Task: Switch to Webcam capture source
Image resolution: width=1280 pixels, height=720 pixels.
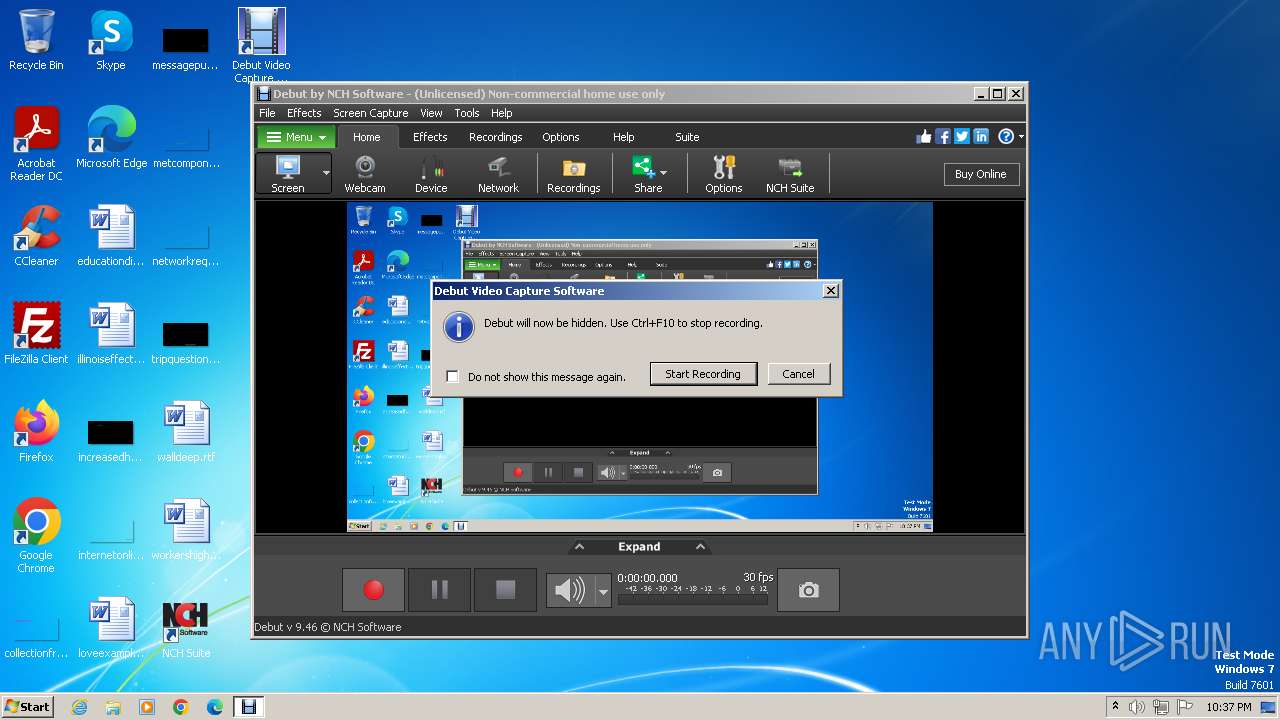Action: (x=365, y=174)
